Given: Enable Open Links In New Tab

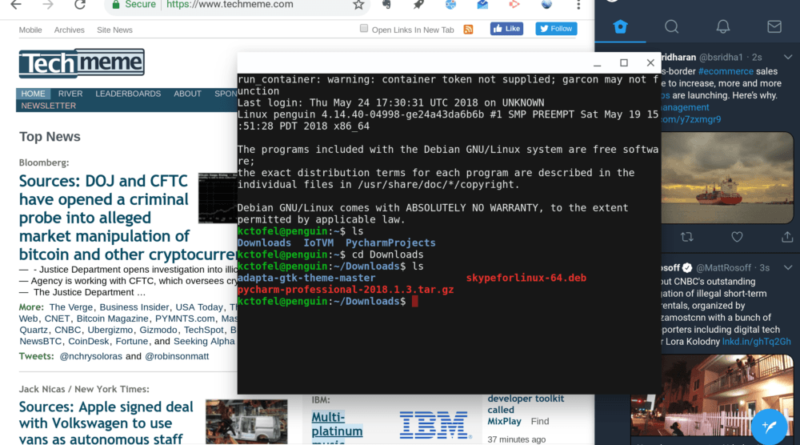Looking at the screenshot, I should click(x=364, y=29).
